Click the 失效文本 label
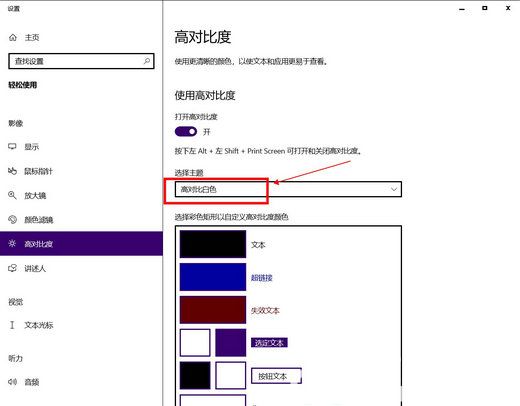 pyautogui.click(x=265, y=310)
